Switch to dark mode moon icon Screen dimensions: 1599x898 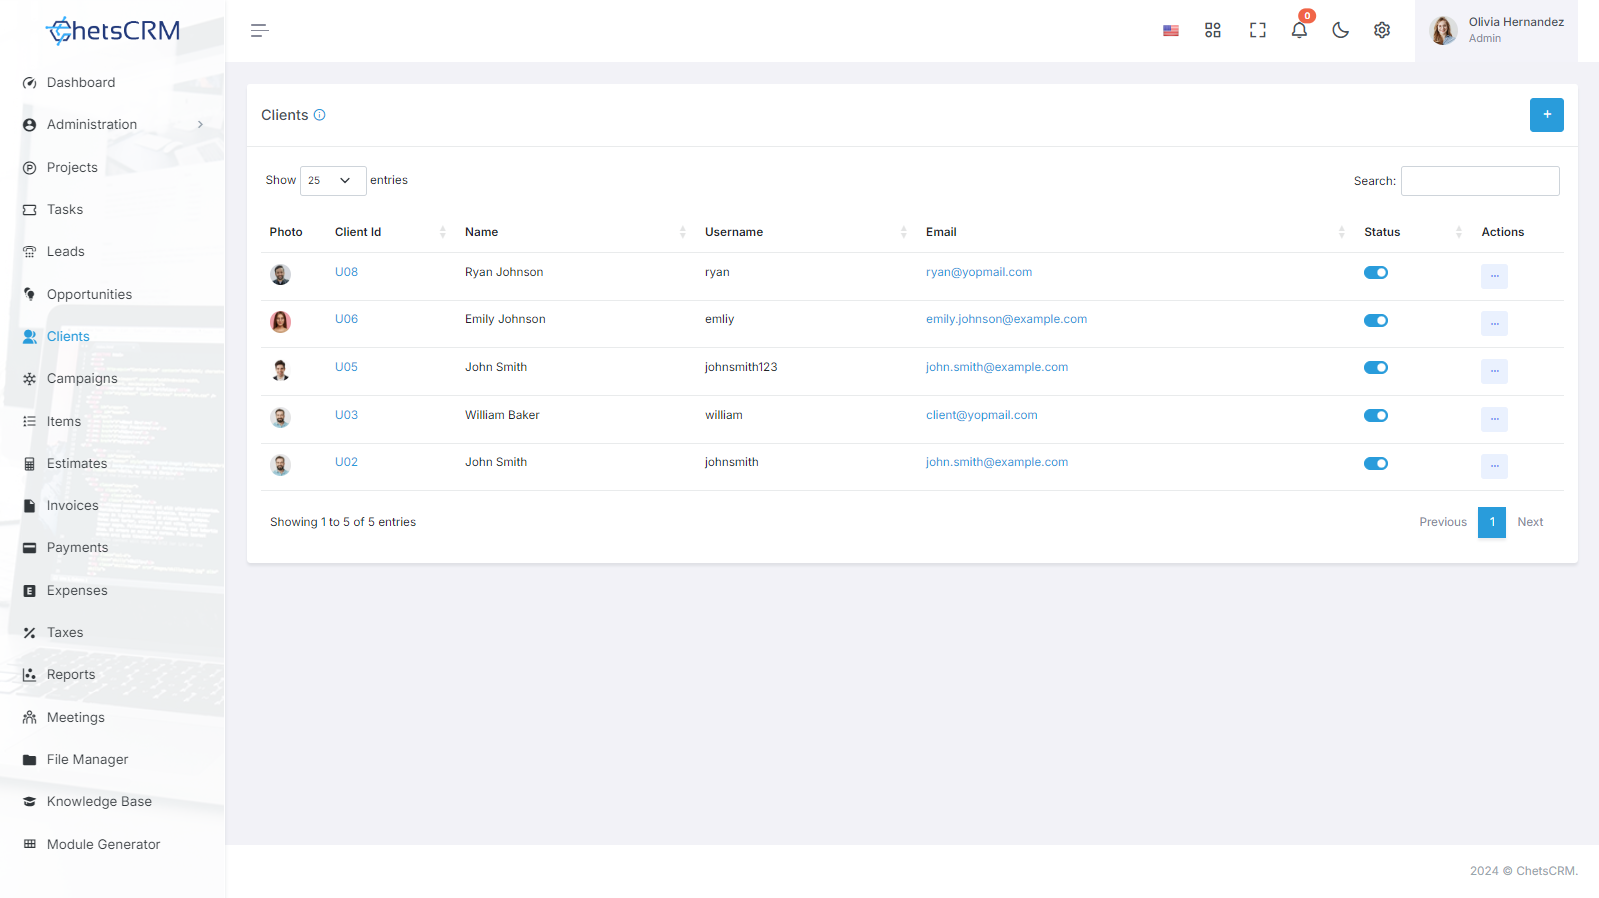(1341, 31)
